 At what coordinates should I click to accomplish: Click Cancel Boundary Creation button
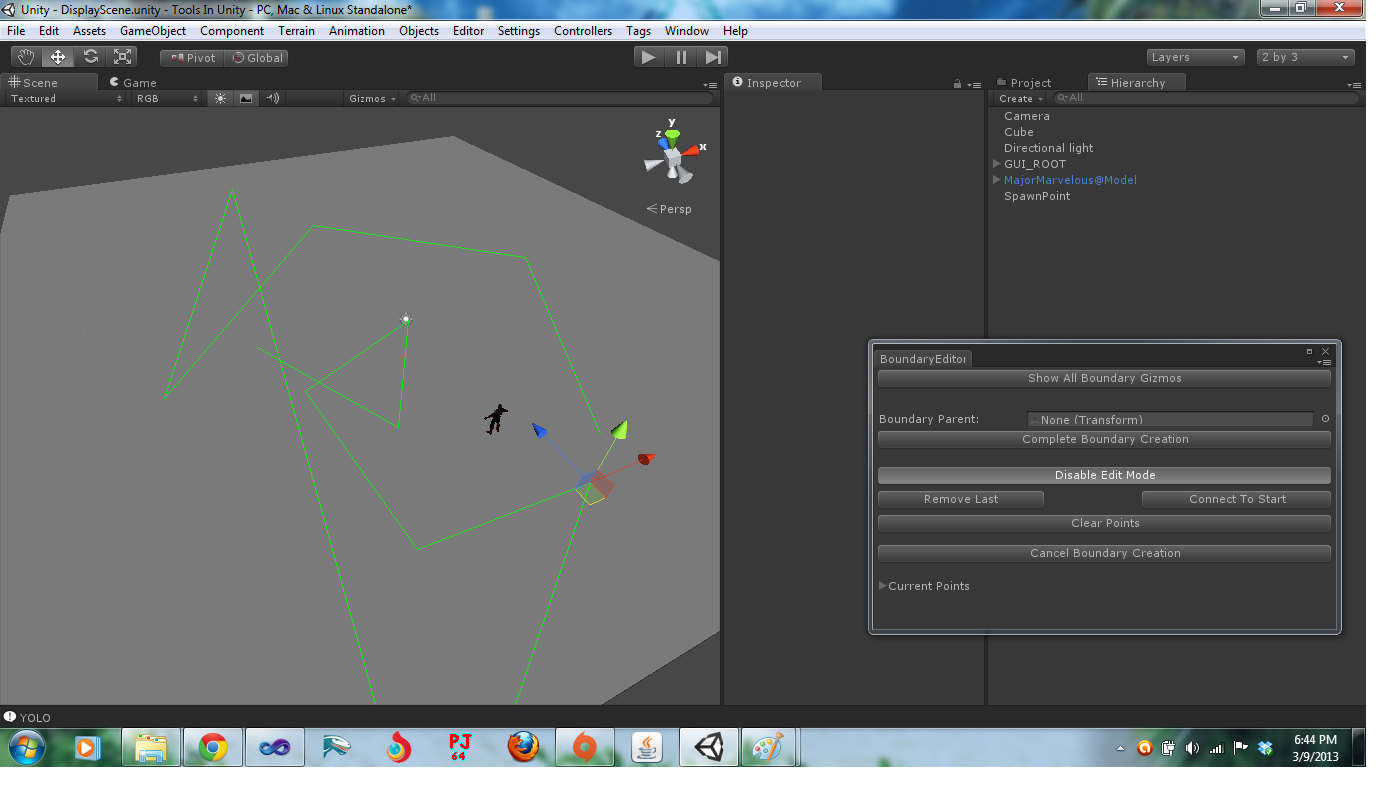[1104, 553]
